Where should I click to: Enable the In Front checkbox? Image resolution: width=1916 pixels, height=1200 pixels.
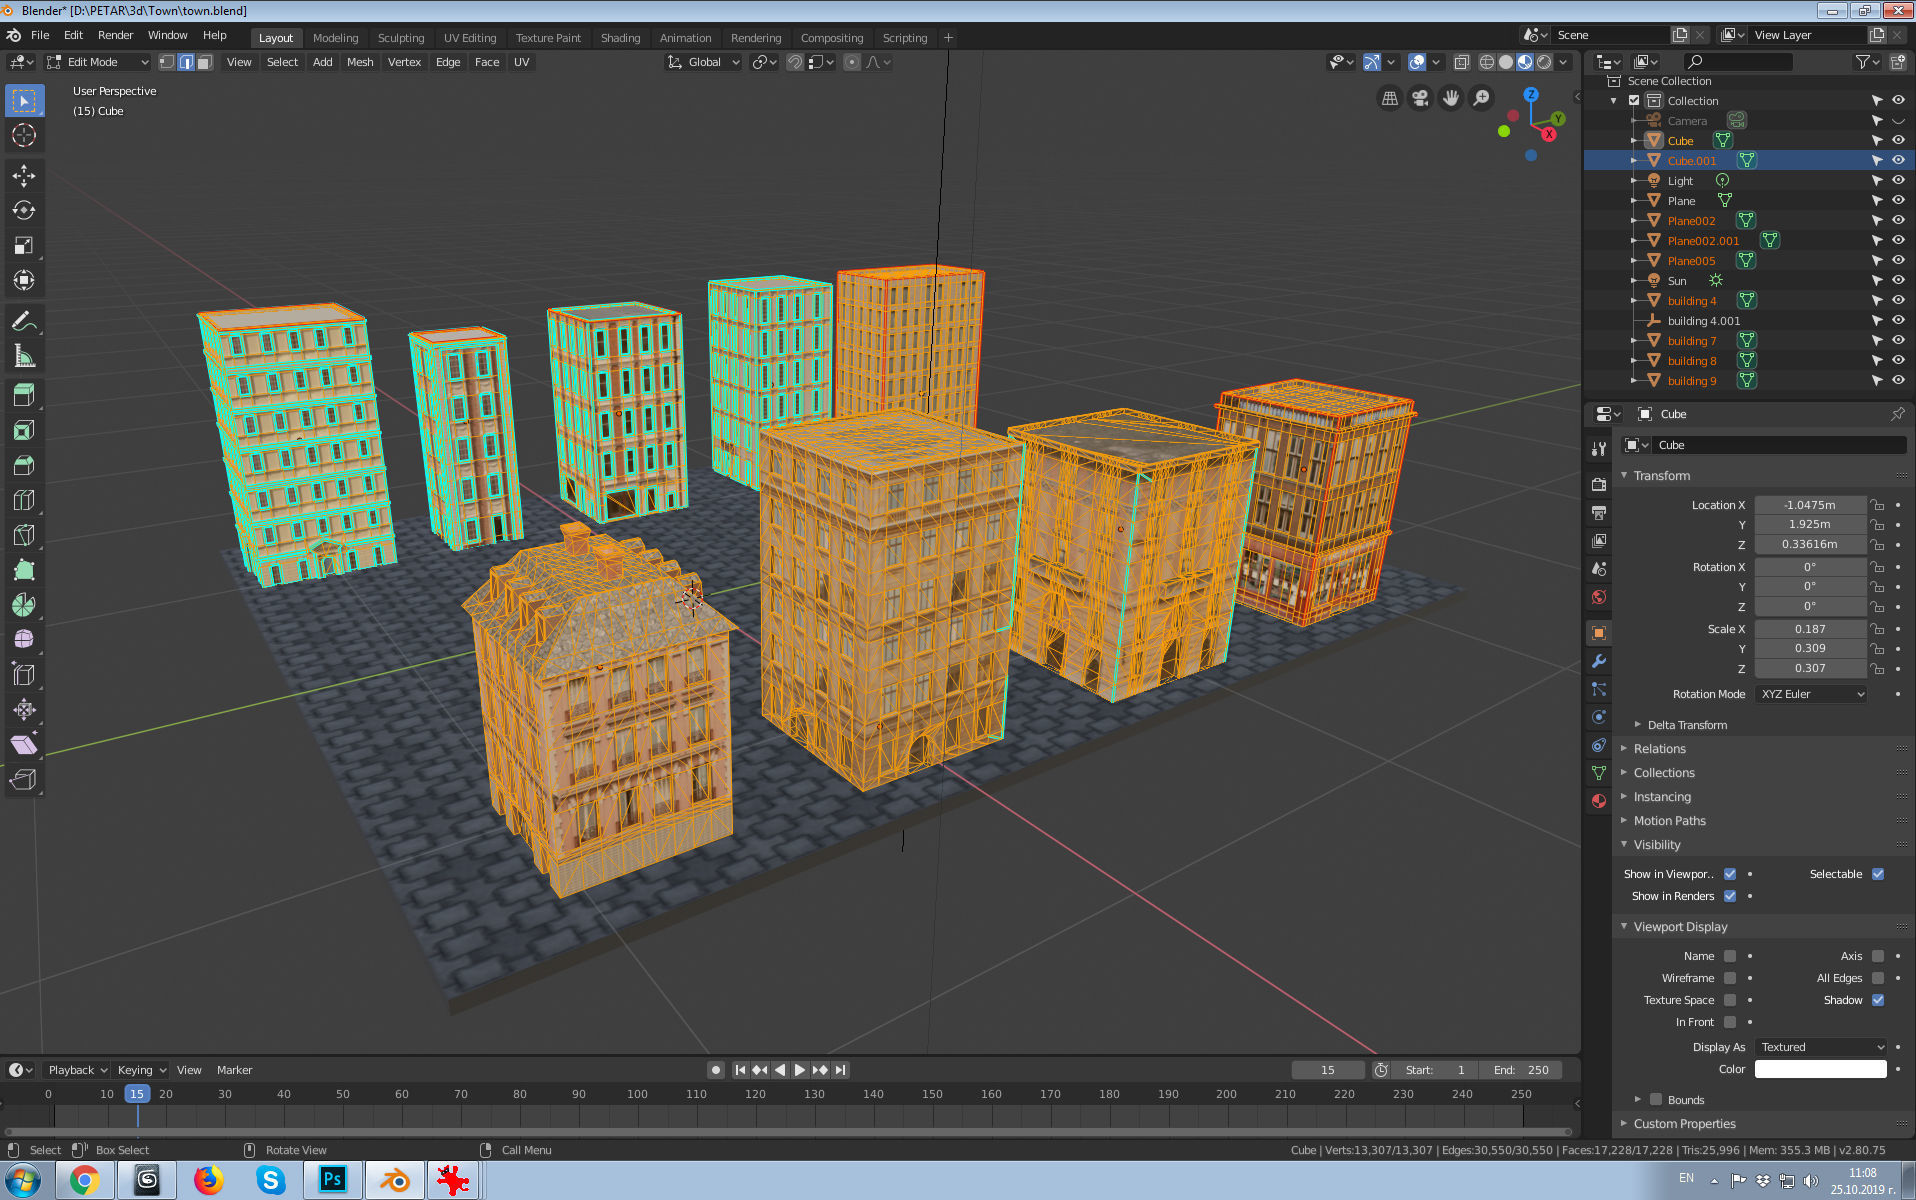point(1730,1022)
